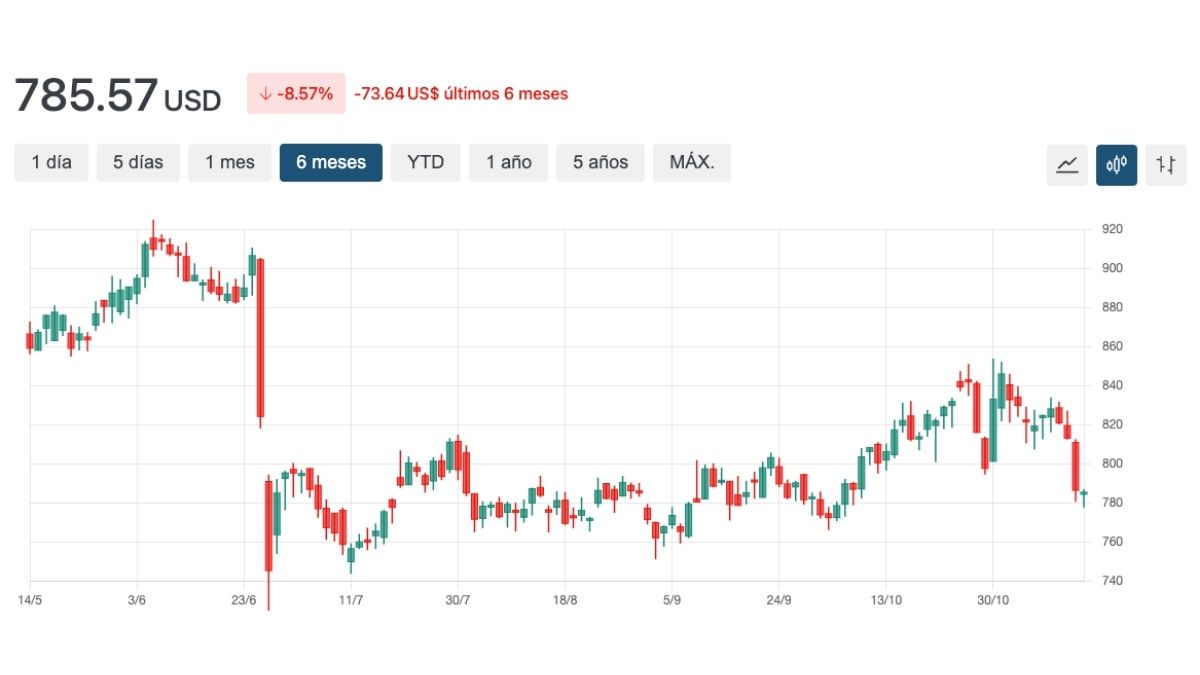The height and width of the screenshot is (675, 1200).
Task: Select the "1 día" time range
Action: (x=51, y=162)
